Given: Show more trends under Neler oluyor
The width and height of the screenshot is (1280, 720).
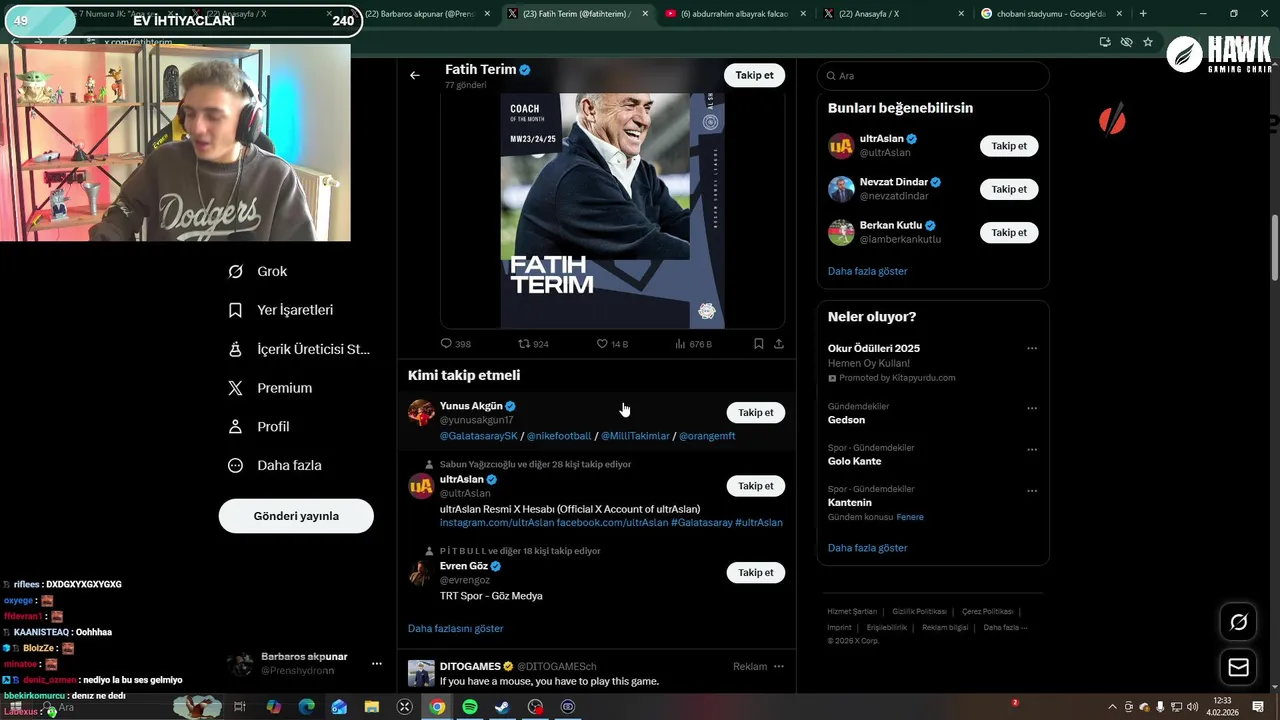Looking at the screenshot, I should click(867, 548).
